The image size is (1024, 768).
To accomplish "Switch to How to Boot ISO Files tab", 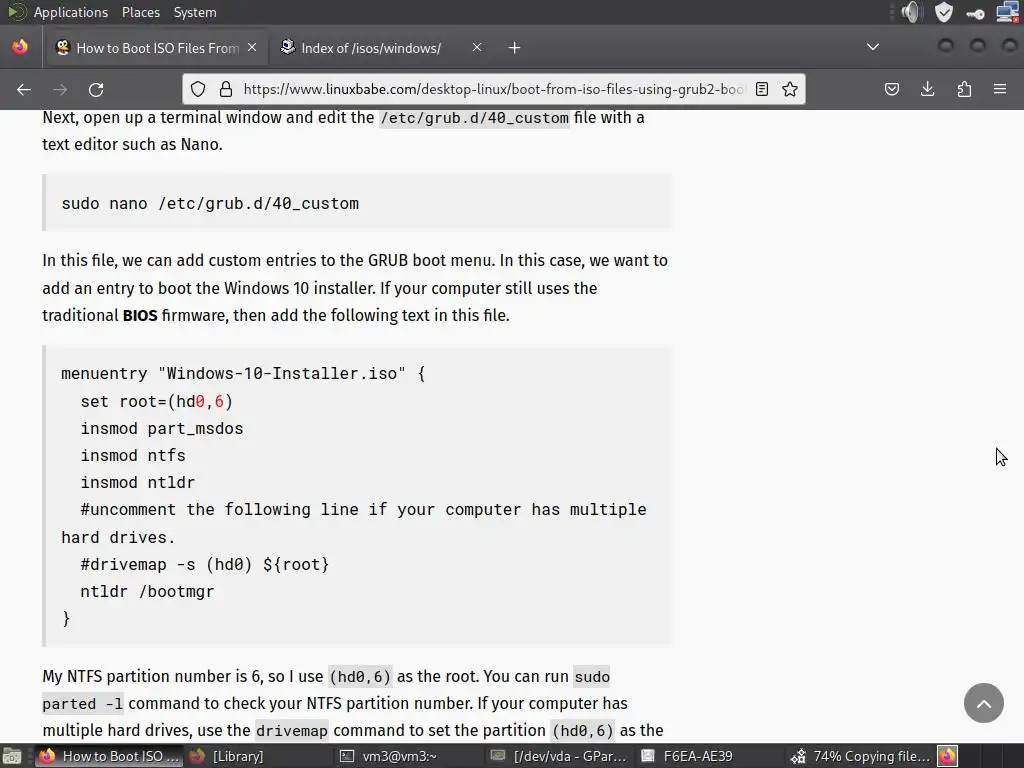I will pos(157,48).
